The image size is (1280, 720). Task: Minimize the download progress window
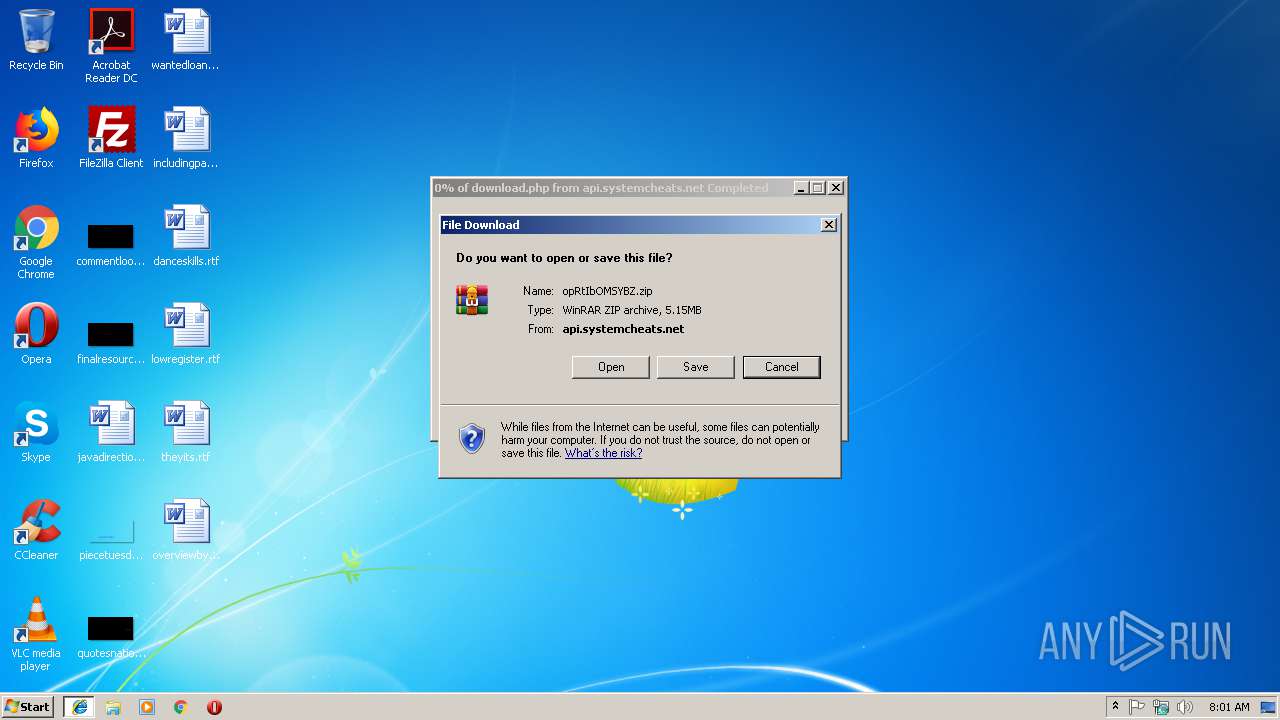click(x=801, y=188)
